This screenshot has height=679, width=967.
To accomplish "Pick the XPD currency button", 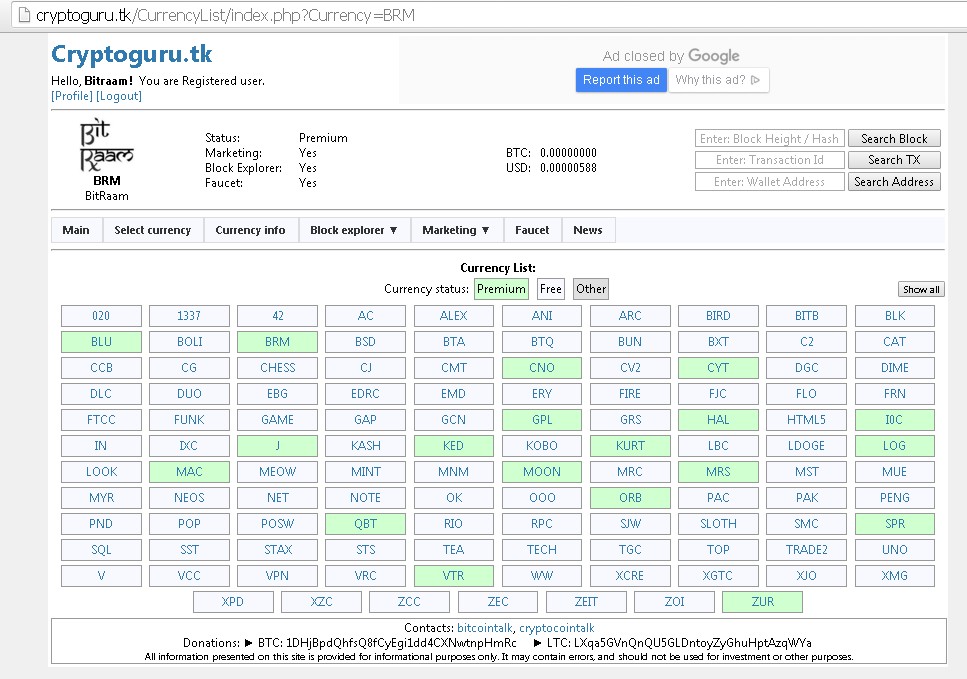I will pos(233,601).
